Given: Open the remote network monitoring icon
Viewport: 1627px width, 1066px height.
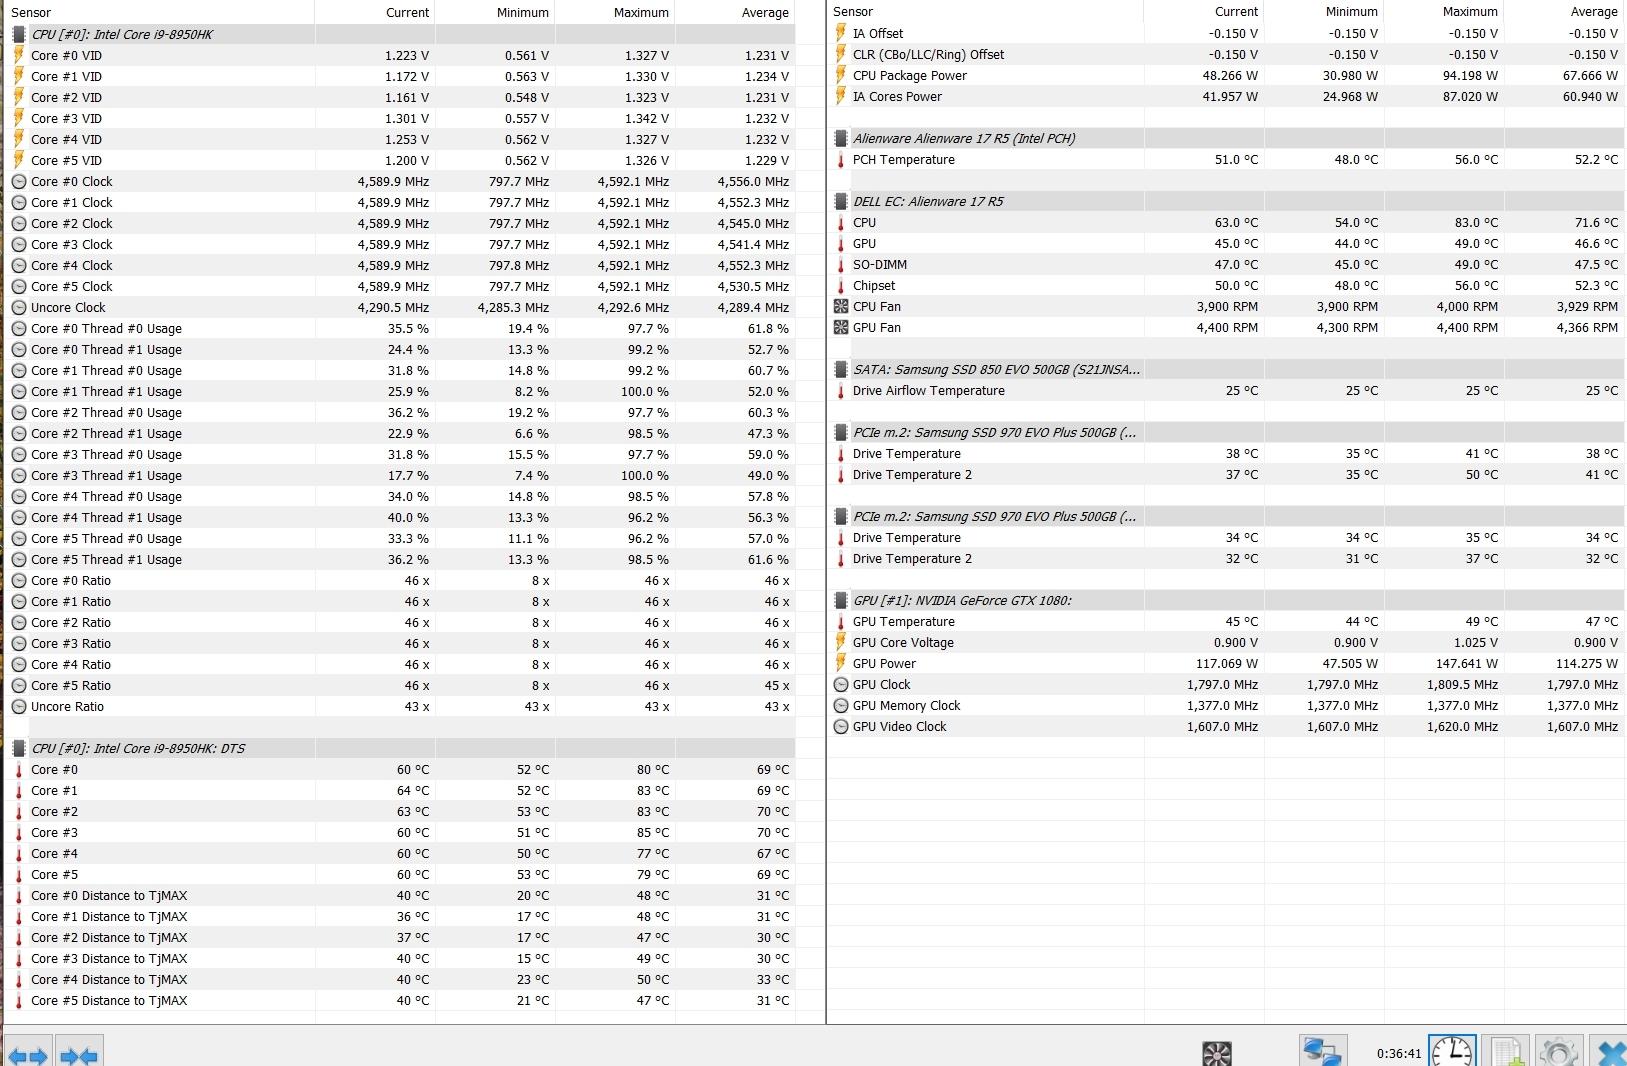Looking at the screenshot, I should pyautogui.click(x=1320, y=1052).
